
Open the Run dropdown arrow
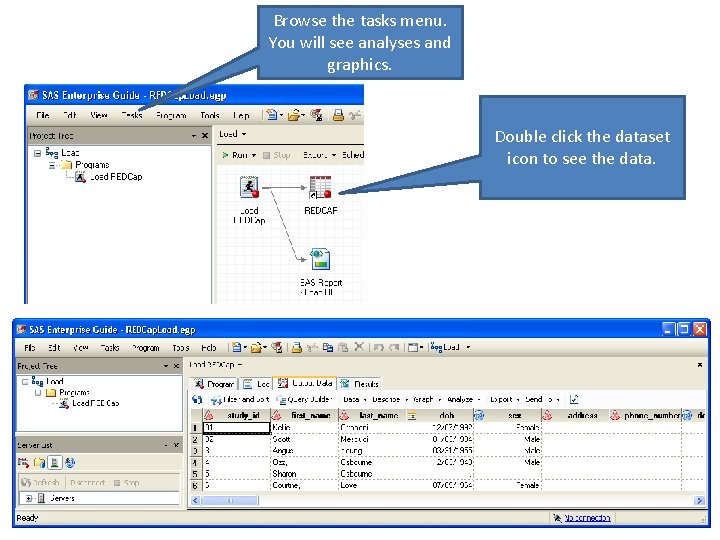click(x=253, y=155)
